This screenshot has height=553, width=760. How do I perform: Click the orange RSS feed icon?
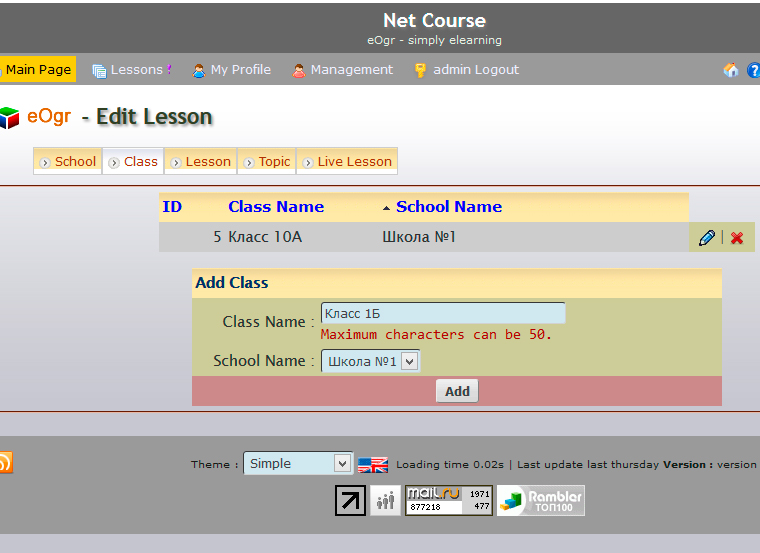5,462
